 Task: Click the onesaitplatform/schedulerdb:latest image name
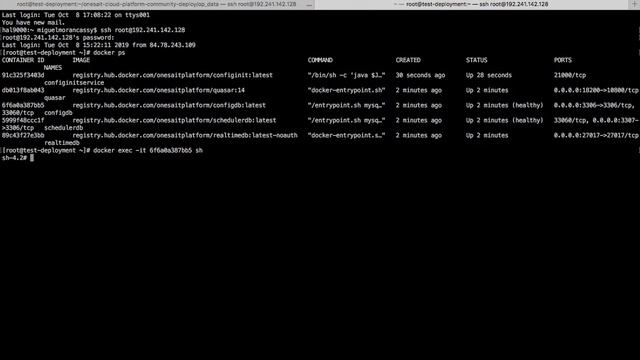tap(174, 120)
